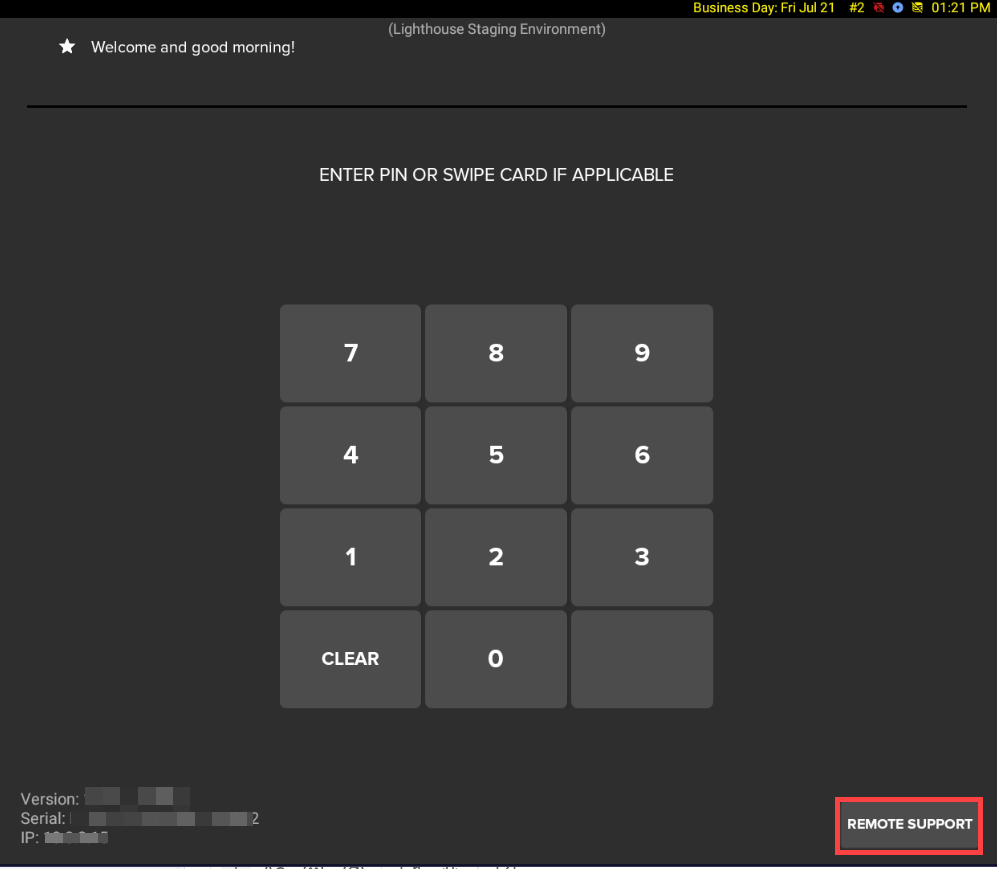The width and height of the screenshot is (997, 869).
Task: Click the blue circular status icon in the status bar
Action: 897,8
